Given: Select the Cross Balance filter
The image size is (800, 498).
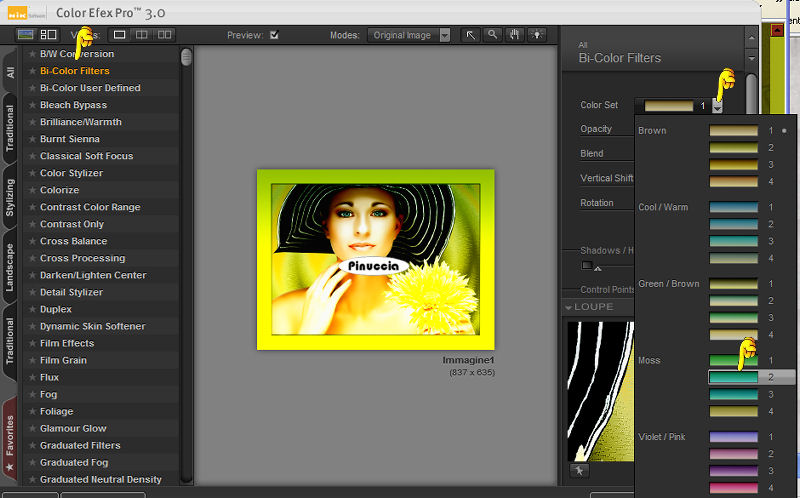Looking at the screenshot, I should [x=73, y=241].
